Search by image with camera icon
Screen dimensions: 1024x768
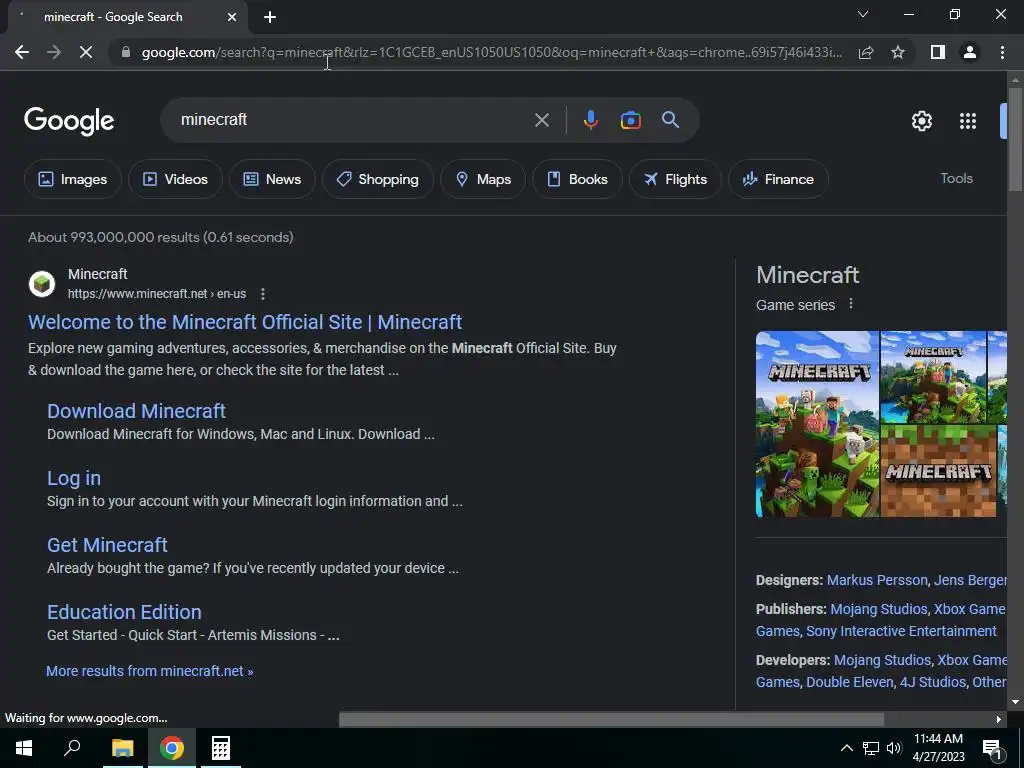(630, 120)
